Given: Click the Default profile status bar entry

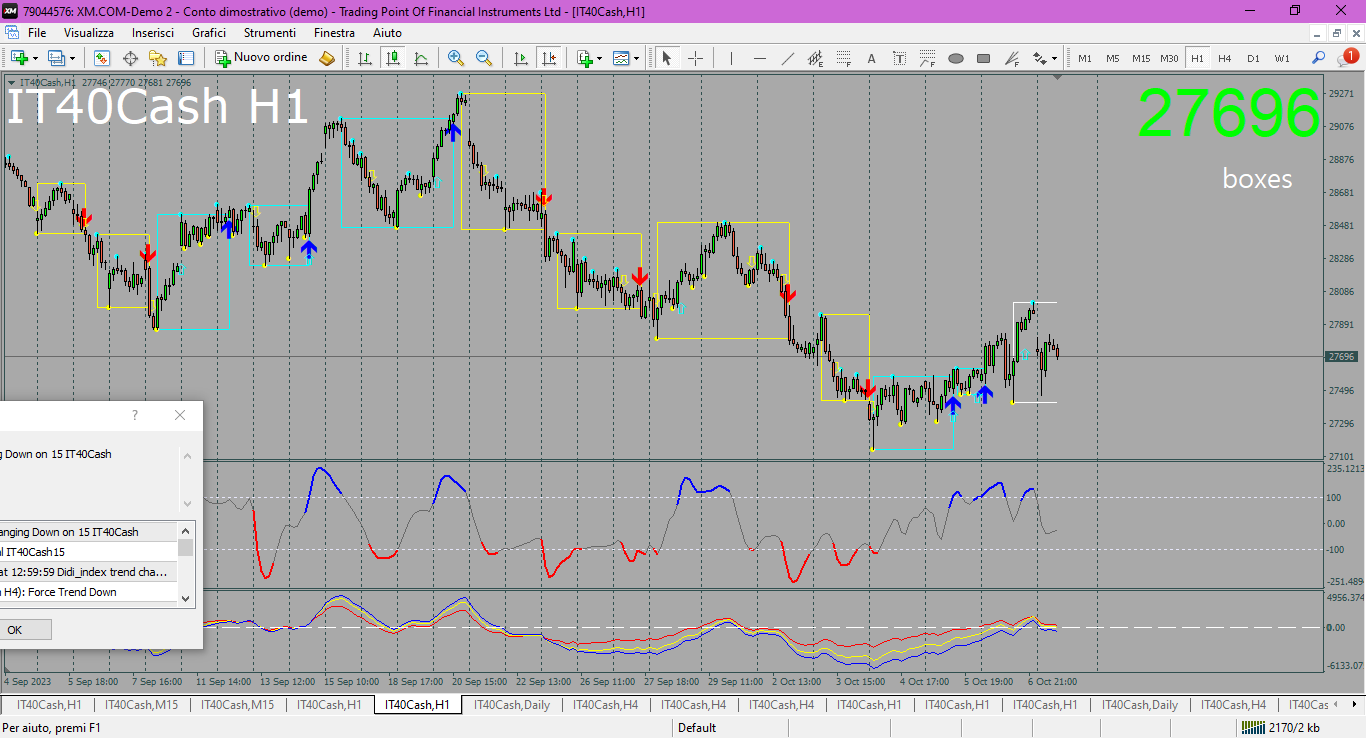Looking at the screenshot, I should (697, 728).
